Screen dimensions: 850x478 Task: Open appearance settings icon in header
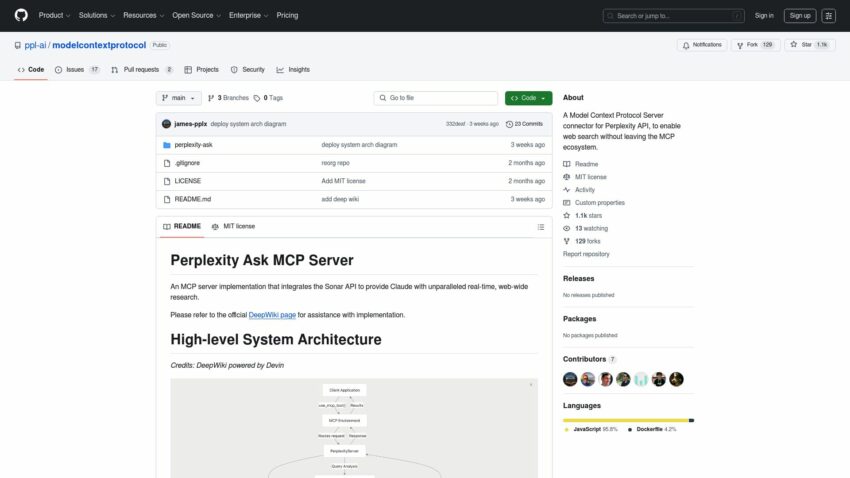coord(828,16)
